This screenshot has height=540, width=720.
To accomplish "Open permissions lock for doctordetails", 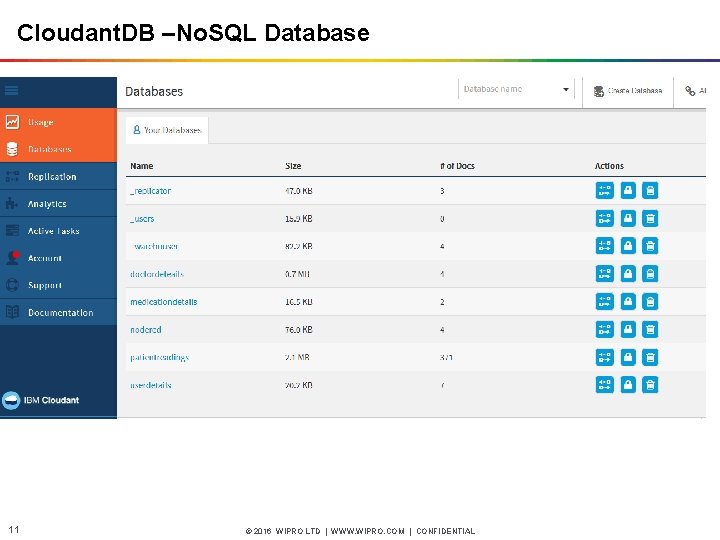I will [x=628, y=274].
